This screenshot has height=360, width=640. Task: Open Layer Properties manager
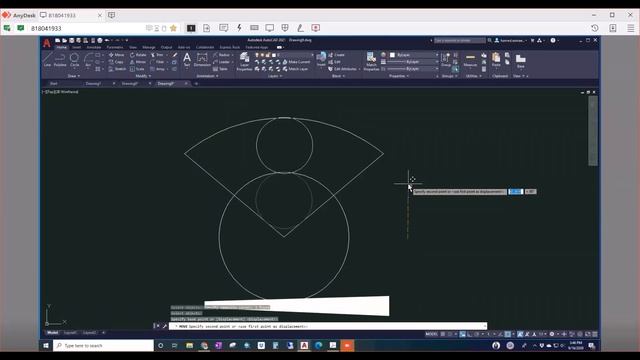244,62
